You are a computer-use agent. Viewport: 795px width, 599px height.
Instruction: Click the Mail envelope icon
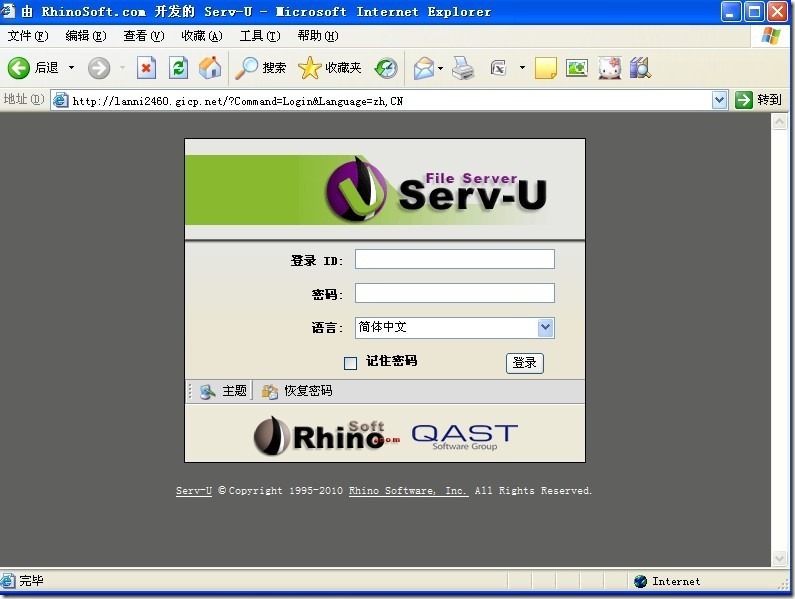coord(424,68)
